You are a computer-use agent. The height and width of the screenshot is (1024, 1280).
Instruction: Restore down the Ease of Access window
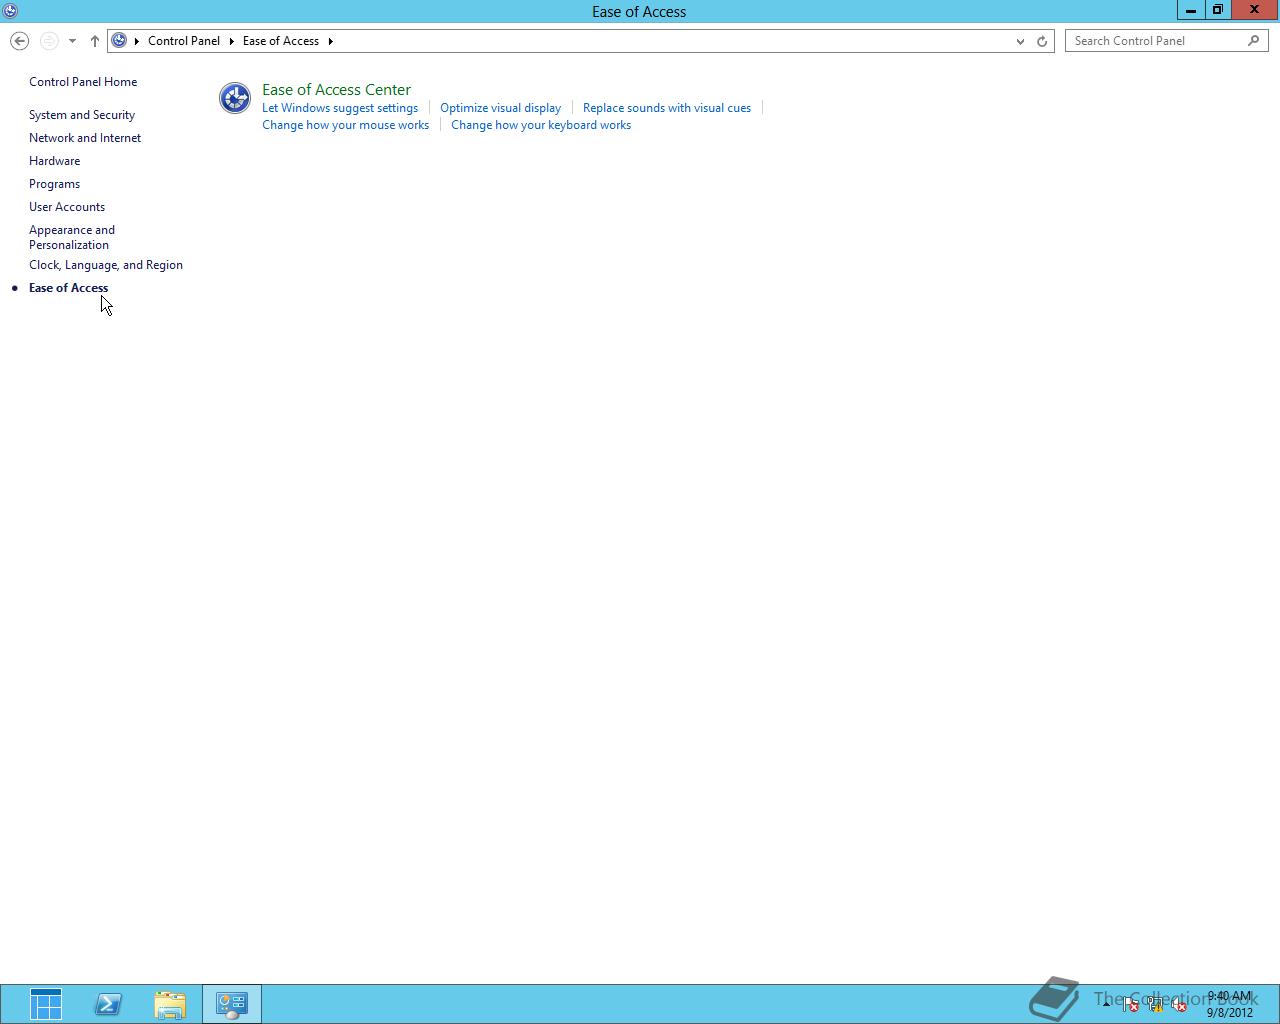1218,10
